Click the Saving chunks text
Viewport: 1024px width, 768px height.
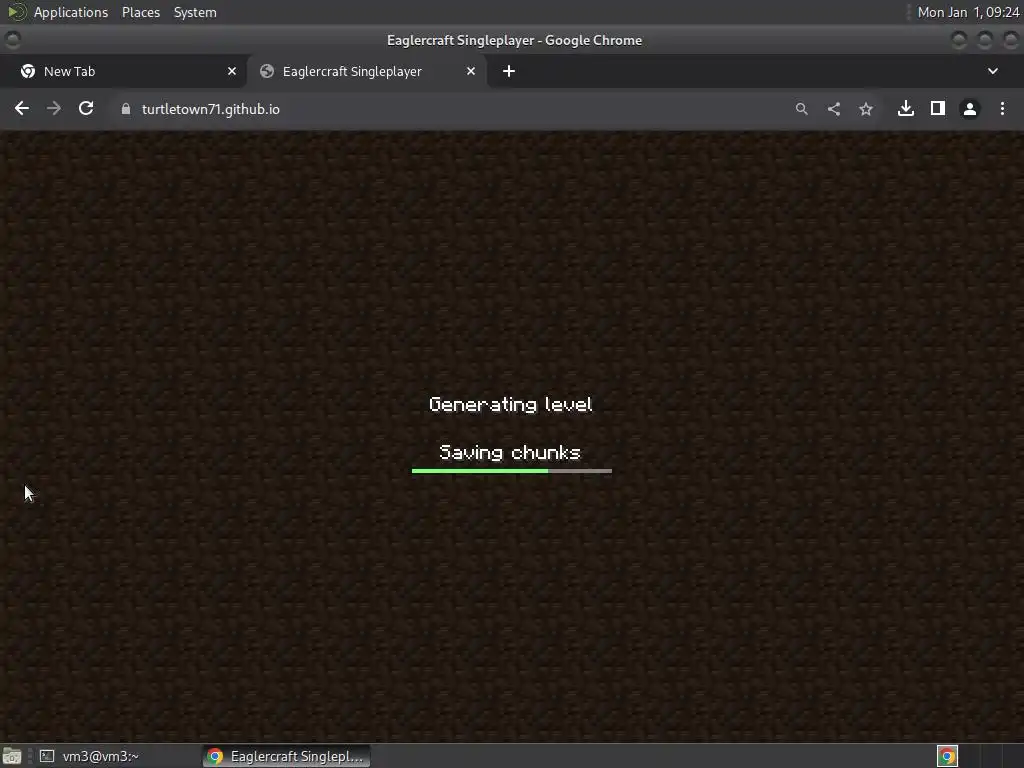tap(510, 453)
